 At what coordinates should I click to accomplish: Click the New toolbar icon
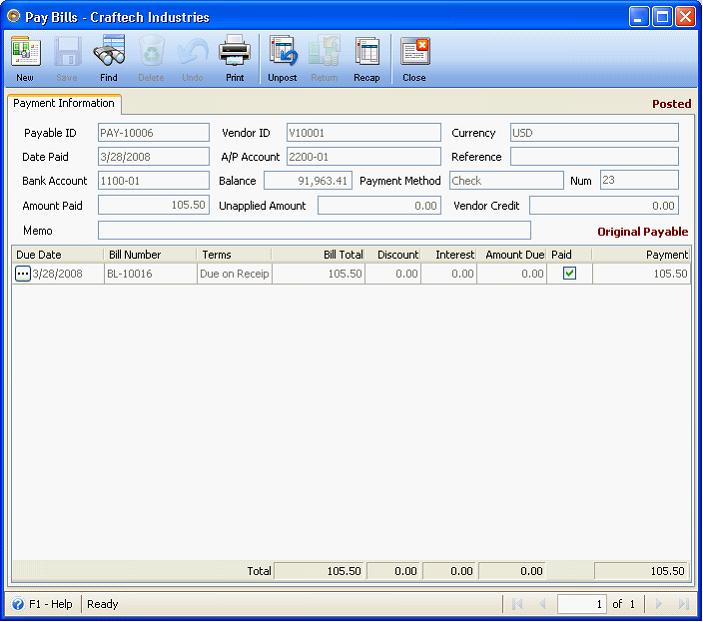pyautogui.click(x=25, y=52)
